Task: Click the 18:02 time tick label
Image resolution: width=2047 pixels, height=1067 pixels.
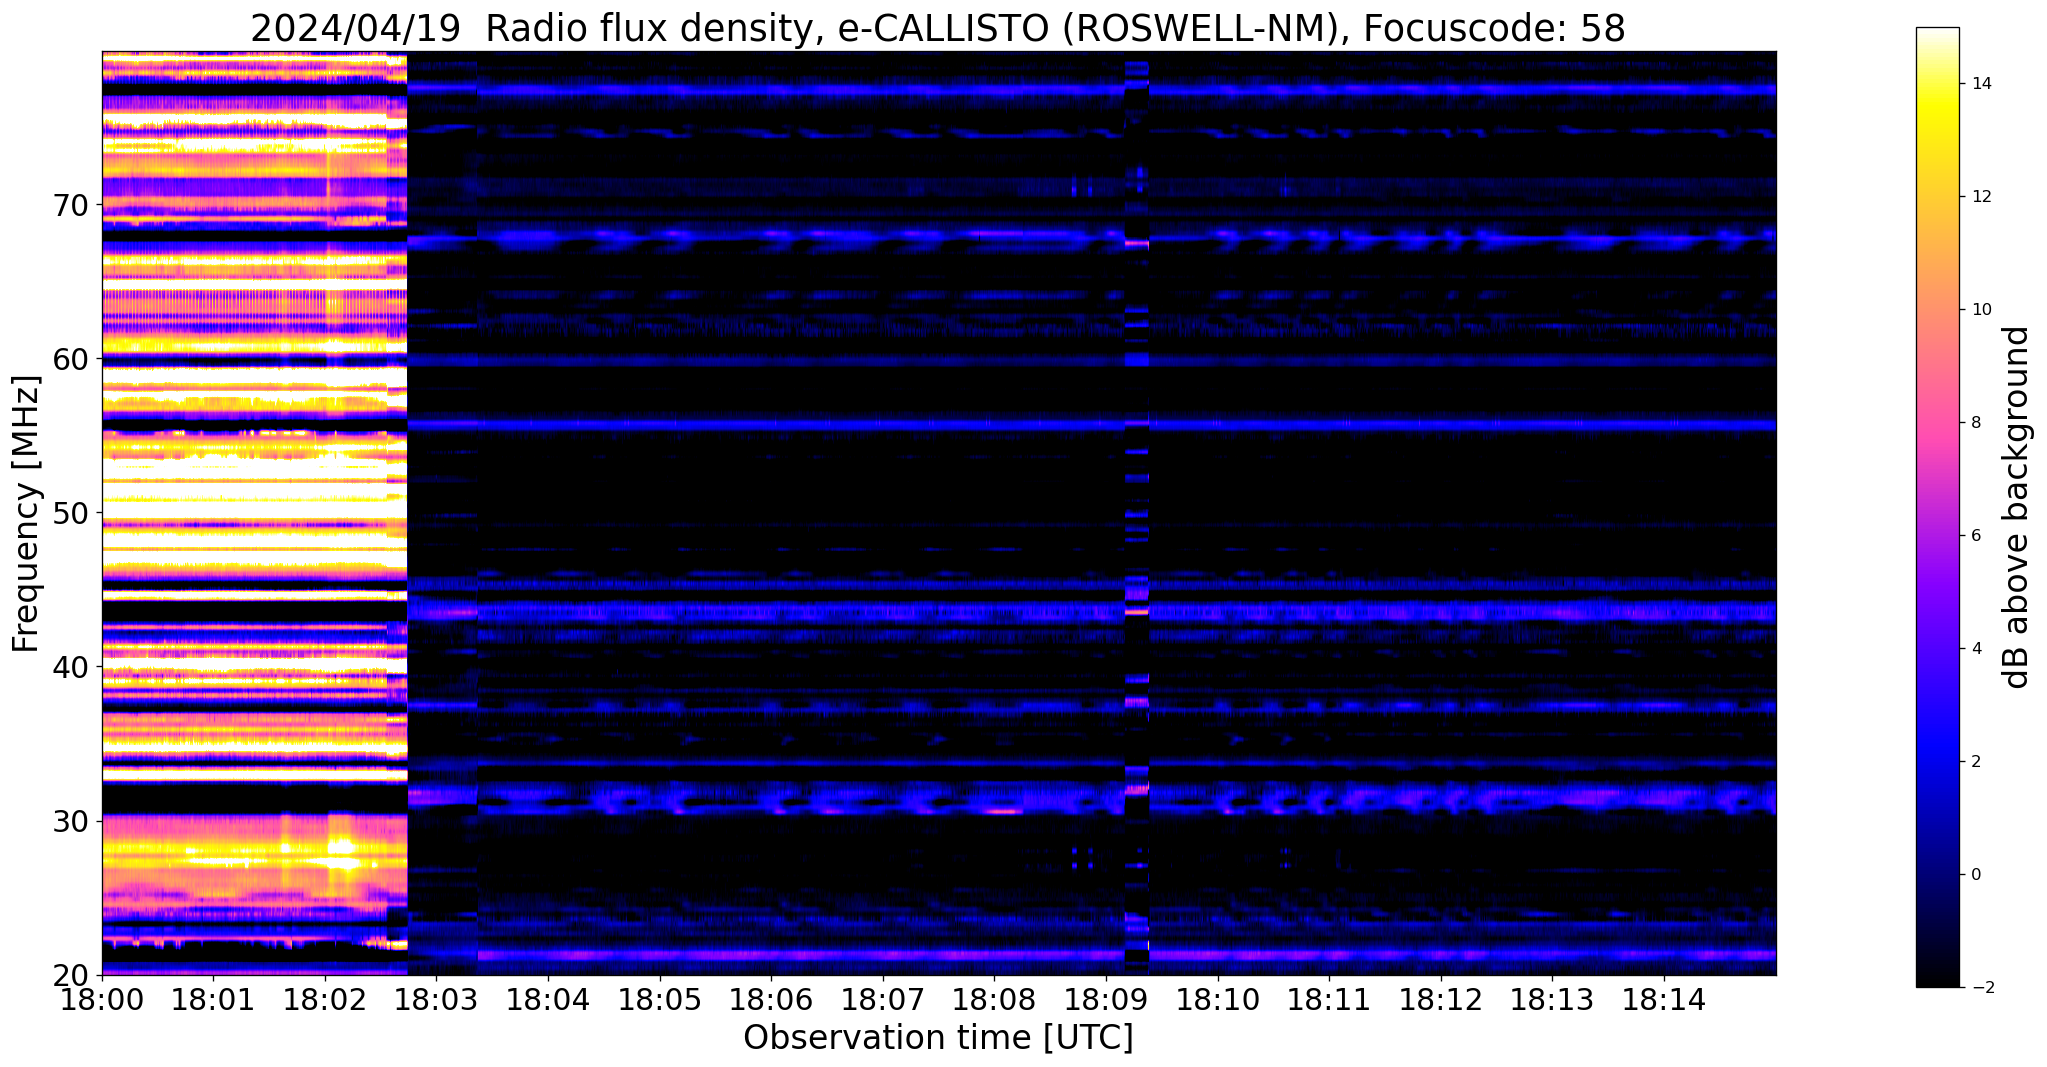Action: [x=325, y=999]
